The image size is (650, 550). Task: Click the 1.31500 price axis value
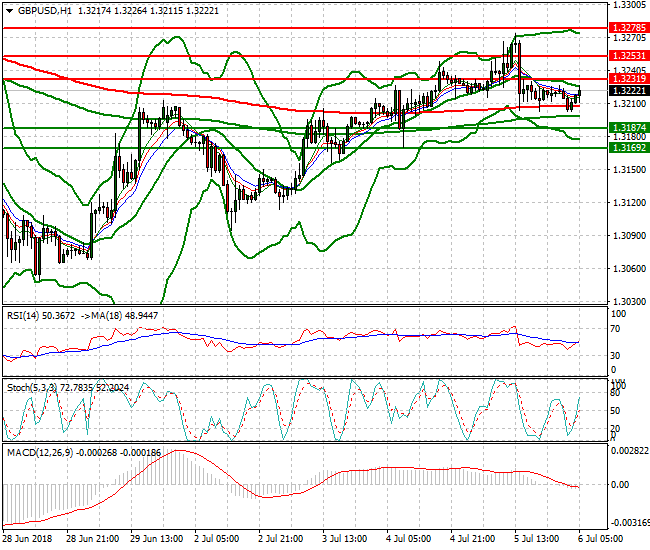coord(629,170)
